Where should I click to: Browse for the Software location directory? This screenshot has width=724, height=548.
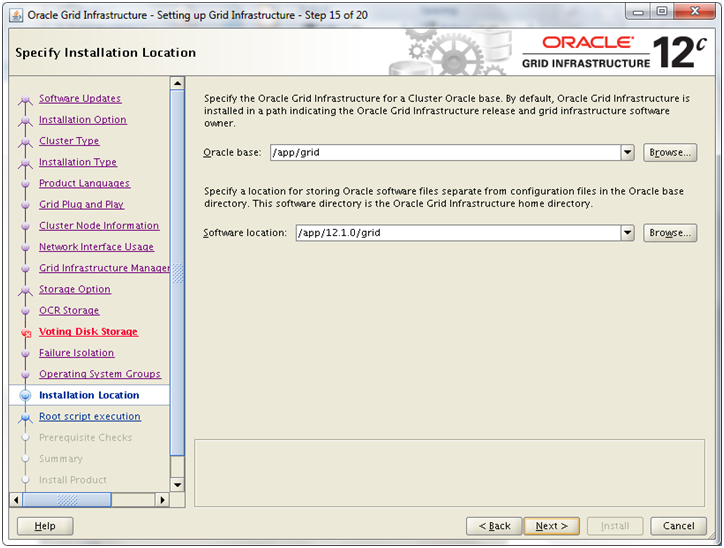670,233
